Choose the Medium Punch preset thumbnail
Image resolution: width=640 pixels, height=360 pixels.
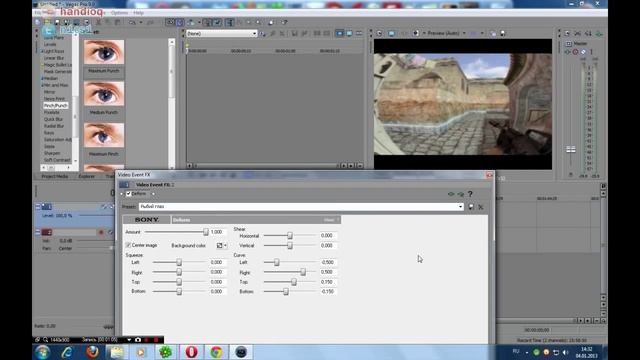104,94
